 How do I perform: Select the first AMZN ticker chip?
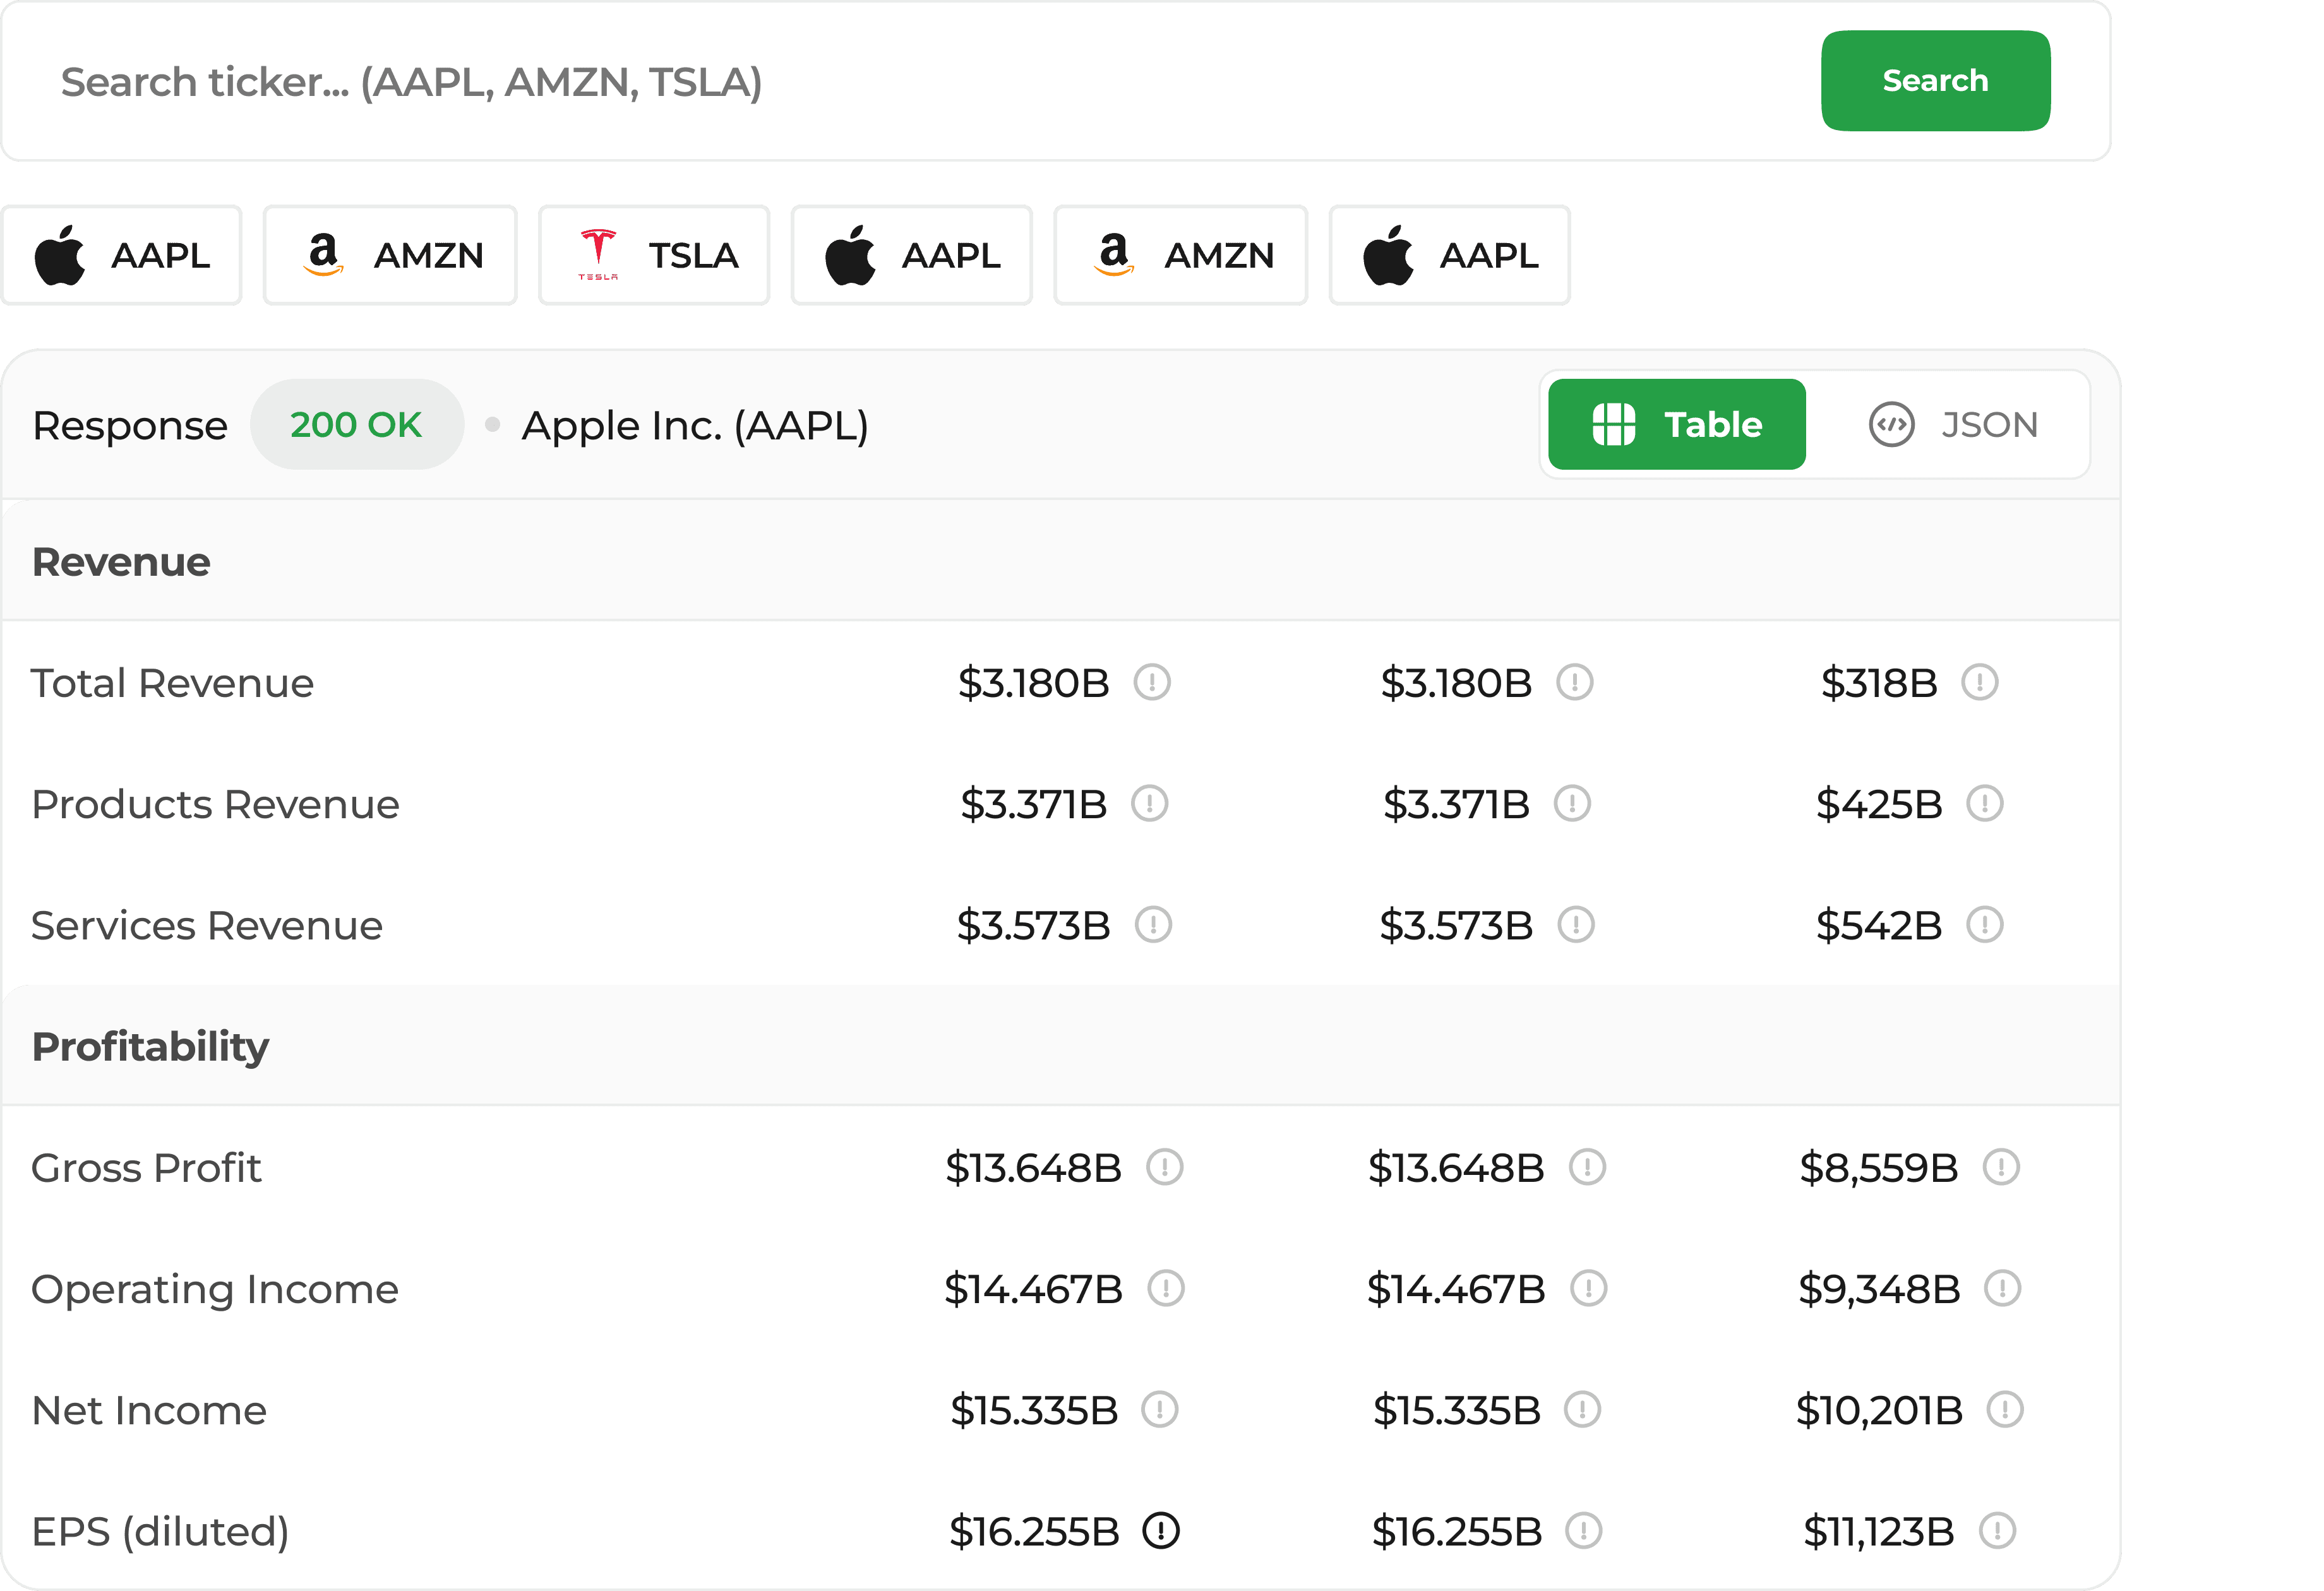390,255
